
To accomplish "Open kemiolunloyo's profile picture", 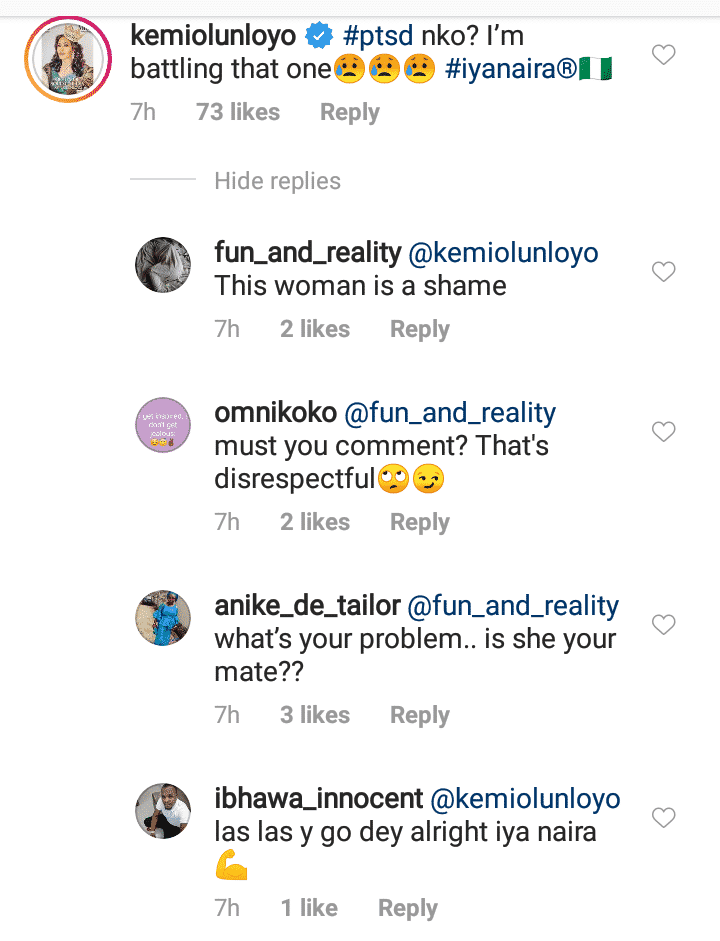I will 68,58.
